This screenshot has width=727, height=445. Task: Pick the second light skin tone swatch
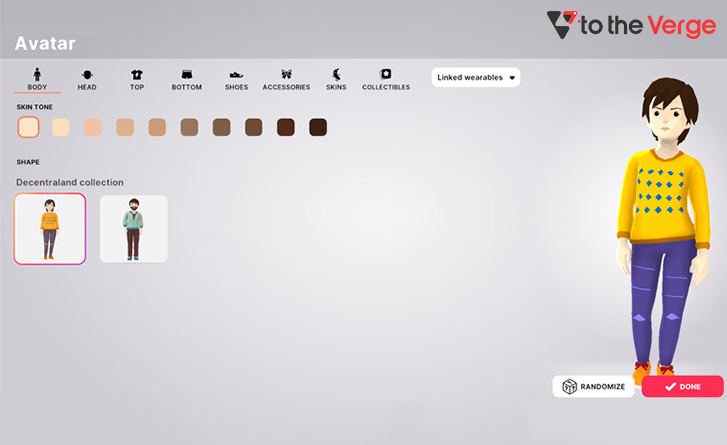(61, 127)
